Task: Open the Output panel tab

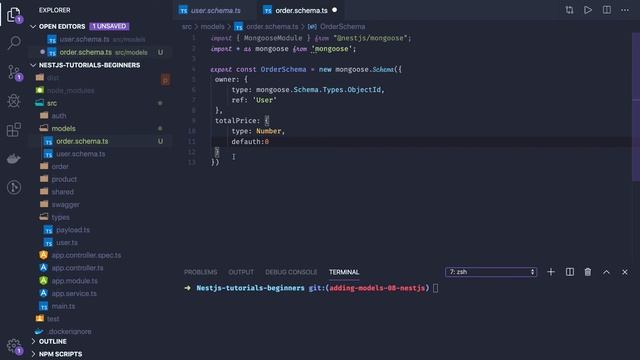Action: [241, 272]
